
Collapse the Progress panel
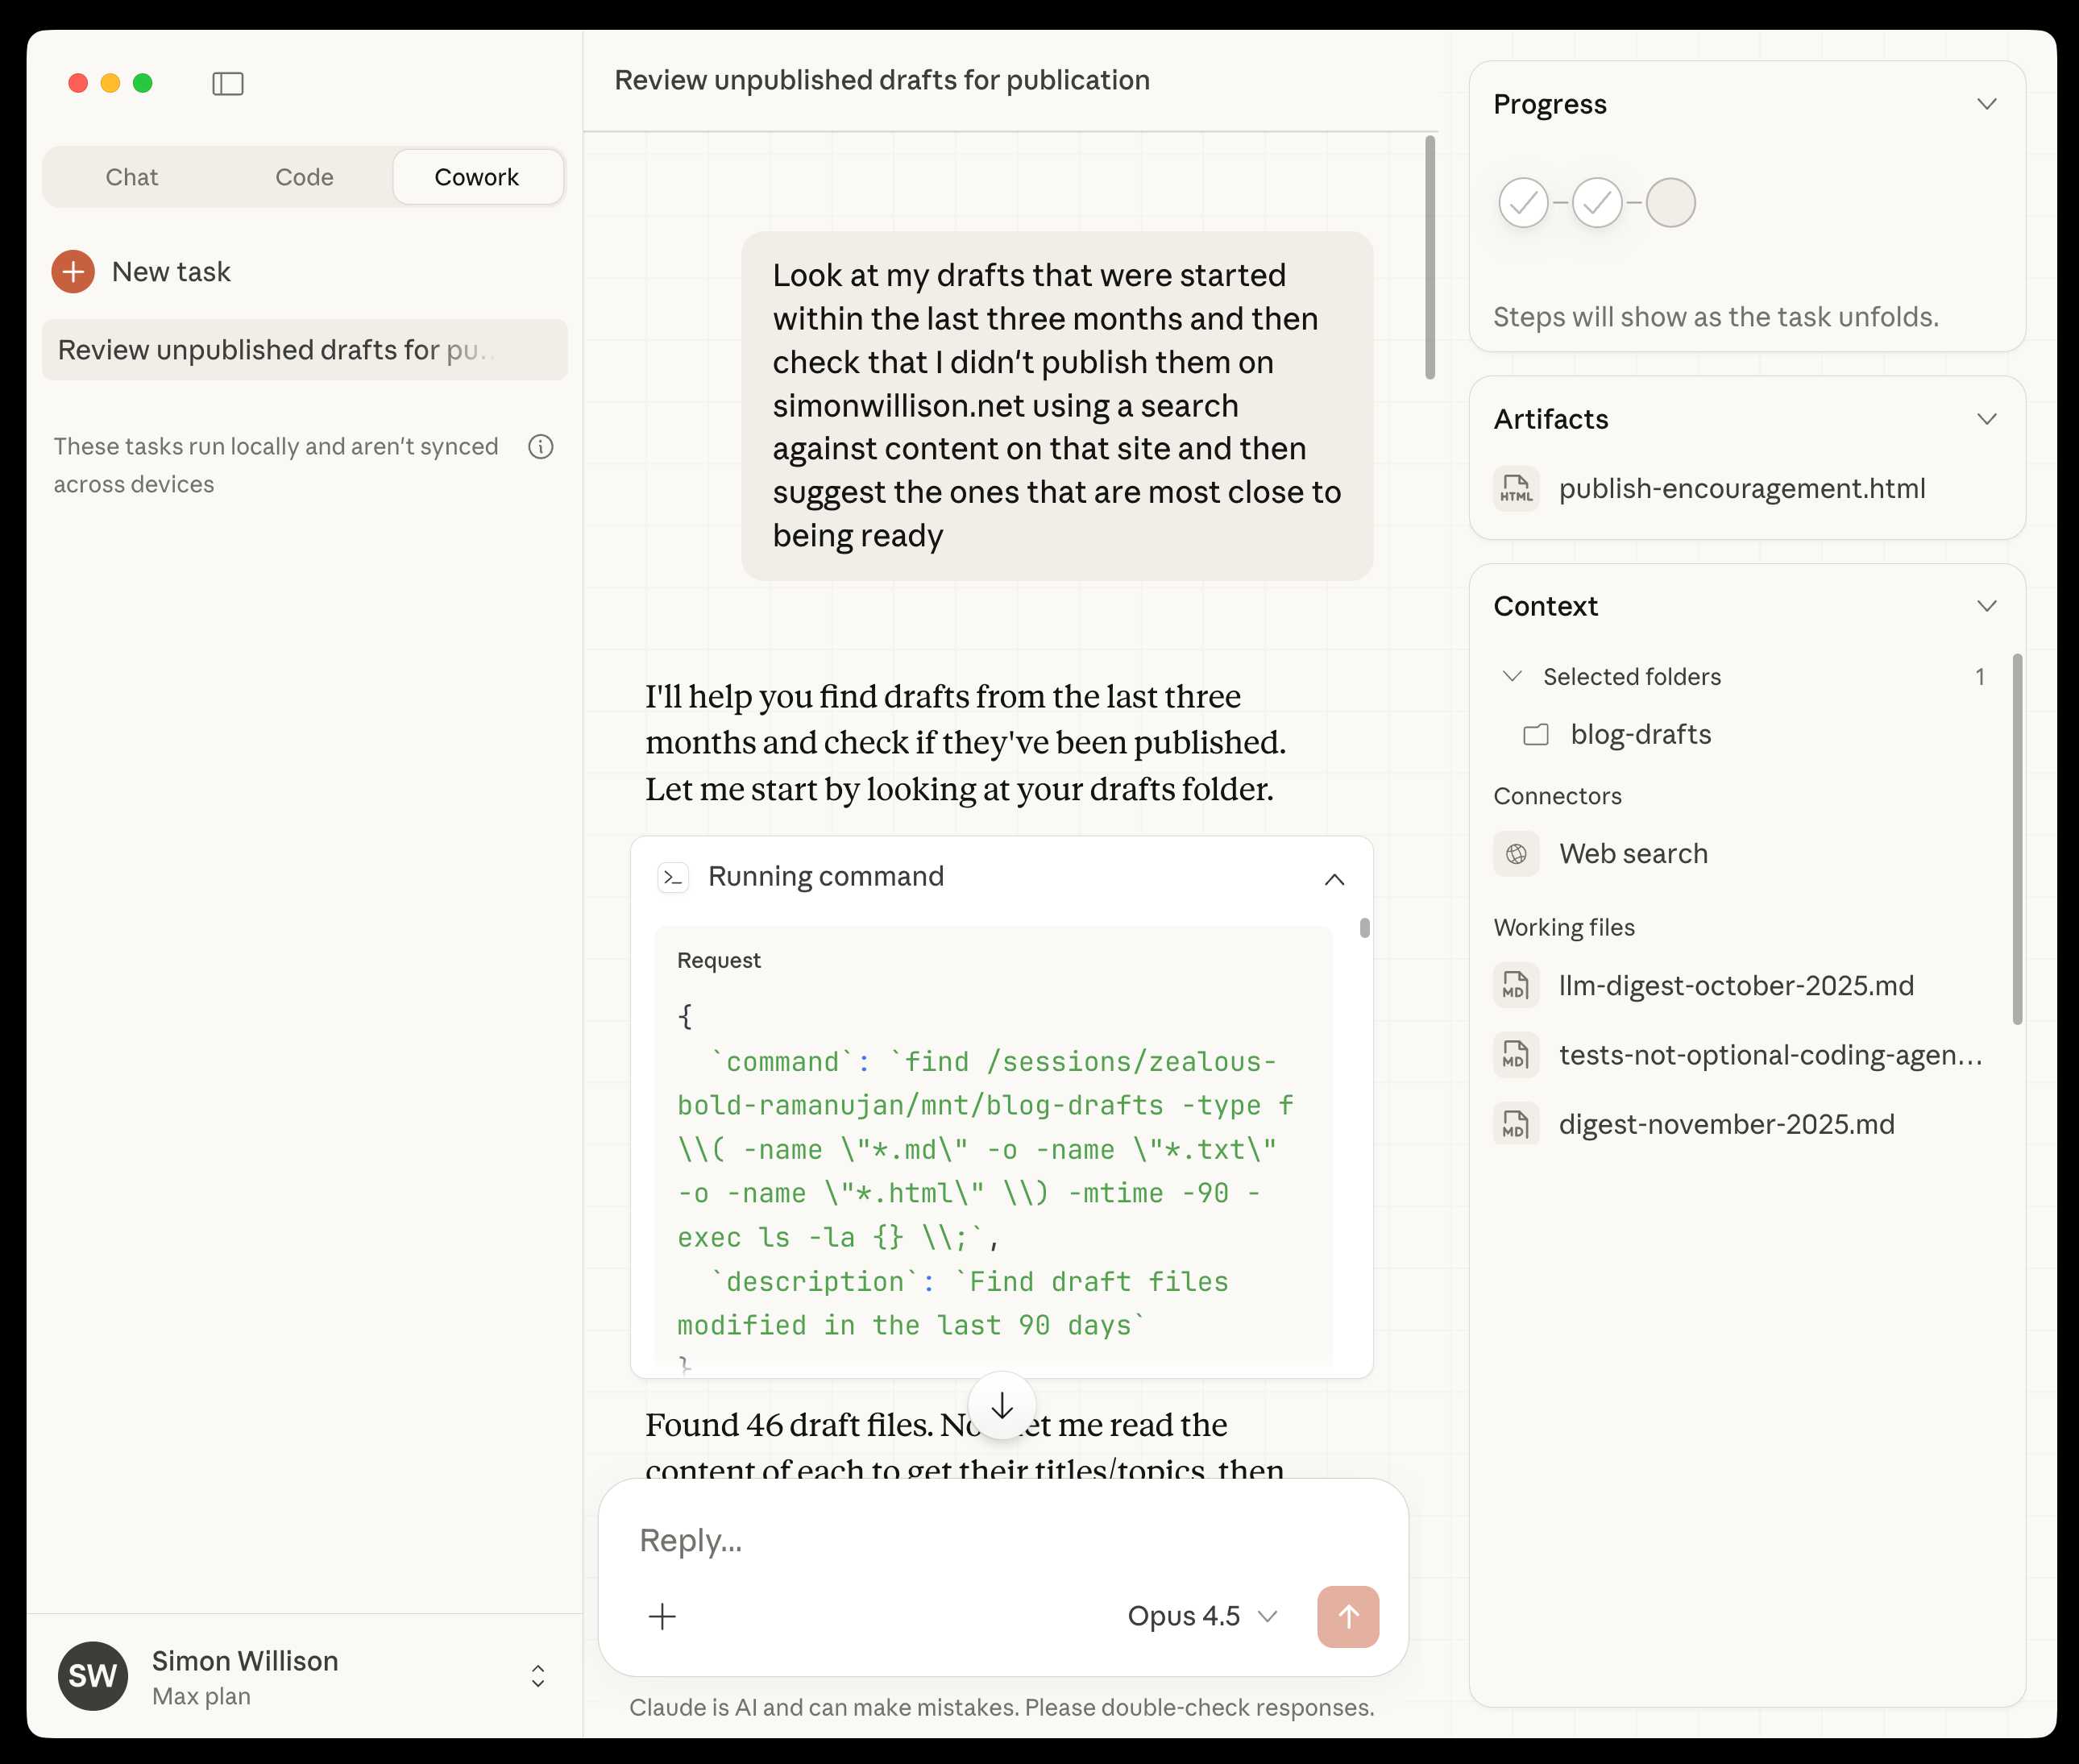[1988, 103]
